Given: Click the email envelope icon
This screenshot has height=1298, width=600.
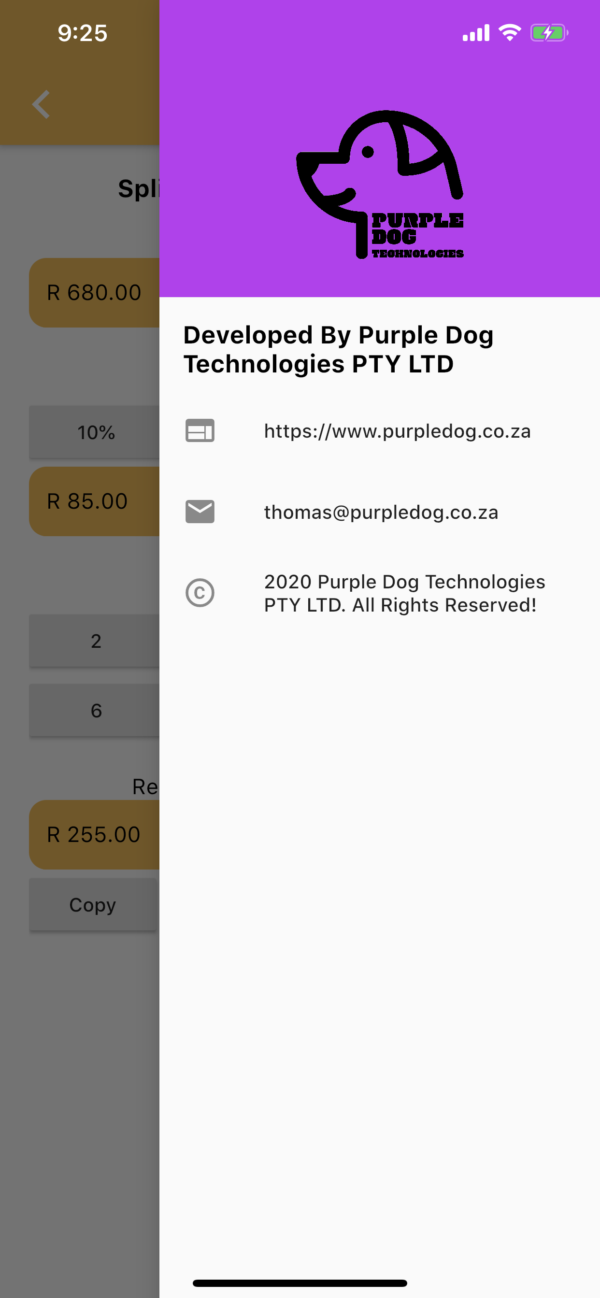Looking at the screenshot, I should [200, 512].
